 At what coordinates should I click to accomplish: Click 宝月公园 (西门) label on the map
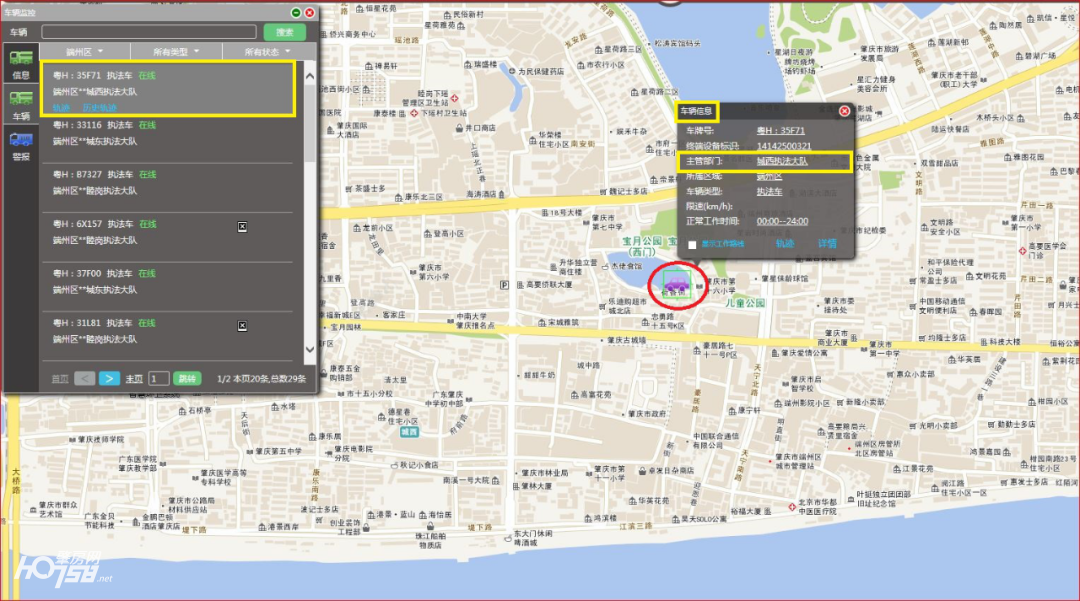pyautogui.click(x=642, y=246)
